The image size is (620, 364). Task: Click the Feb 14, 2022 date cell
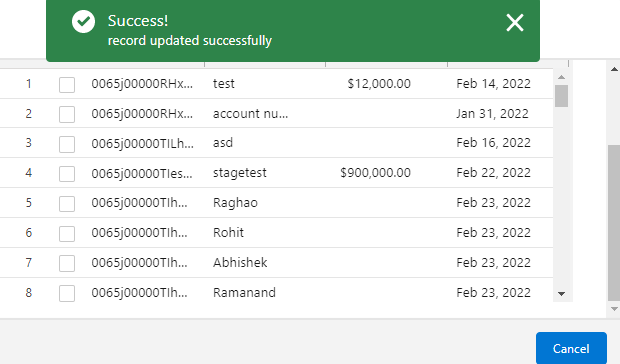(x=493, y=84)
